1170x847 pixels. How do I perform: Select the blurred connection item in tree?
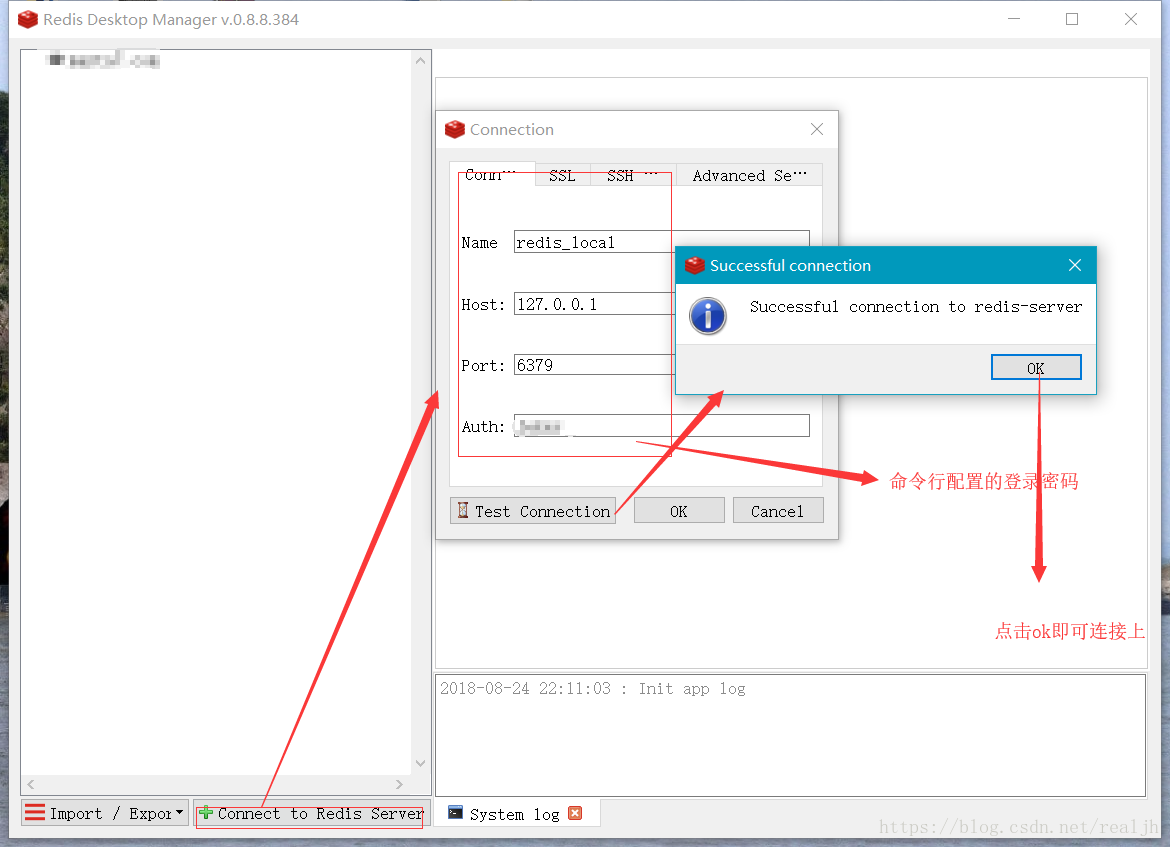(x=103, y=60)
